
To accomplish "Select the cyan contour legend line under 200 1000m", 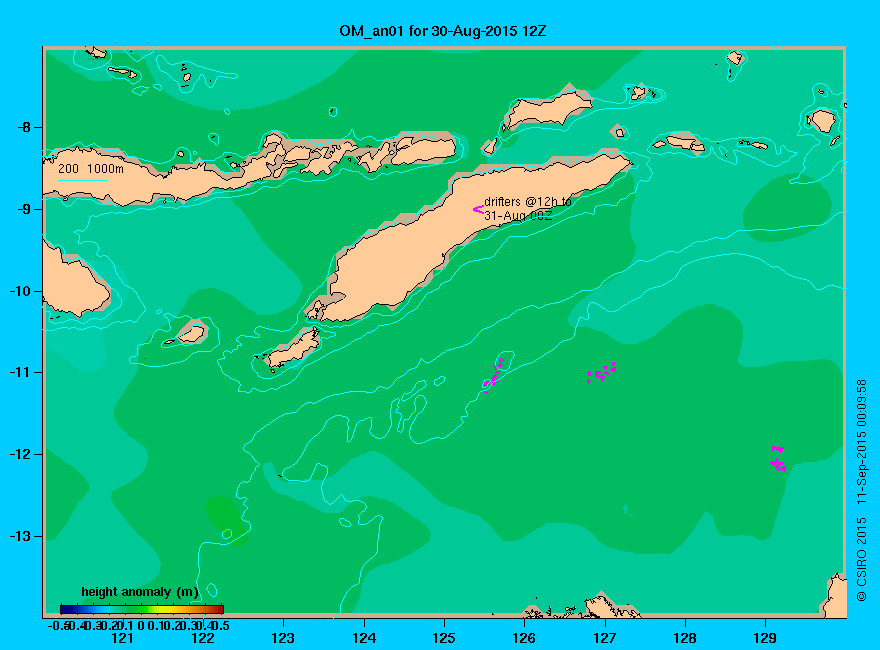I will (x=82, y=180).
